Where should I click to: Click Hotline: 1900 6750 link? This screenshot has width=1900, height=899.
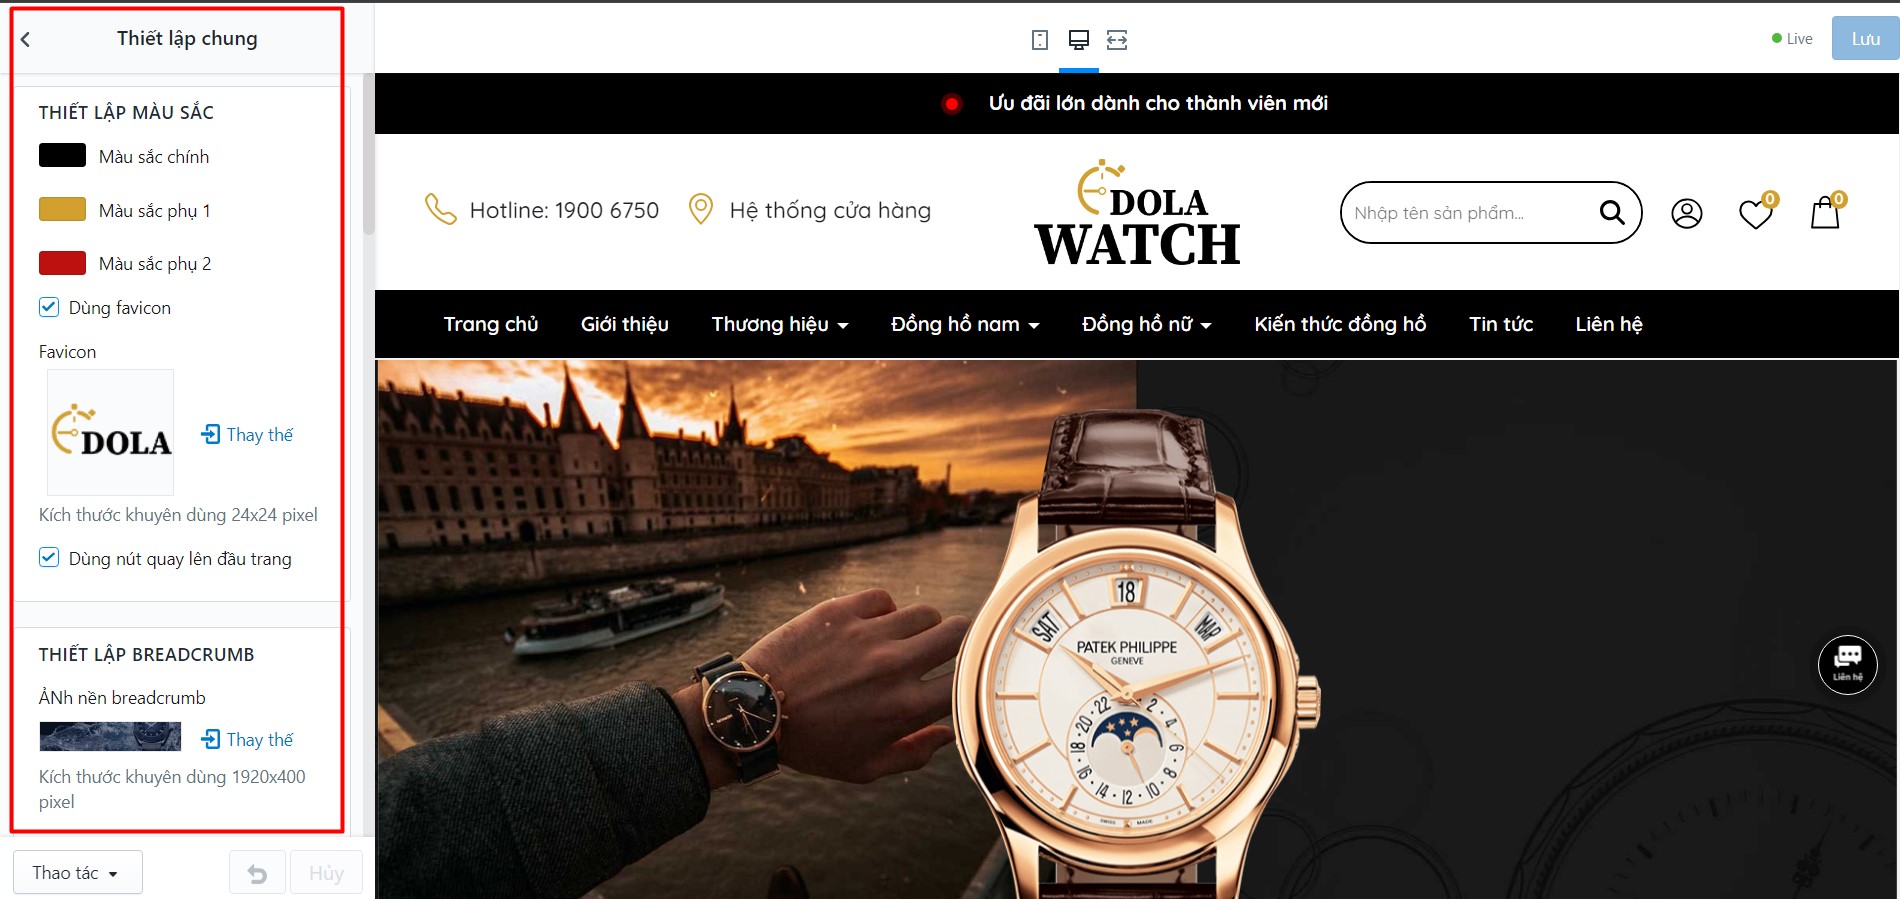(x=564, y=210)
